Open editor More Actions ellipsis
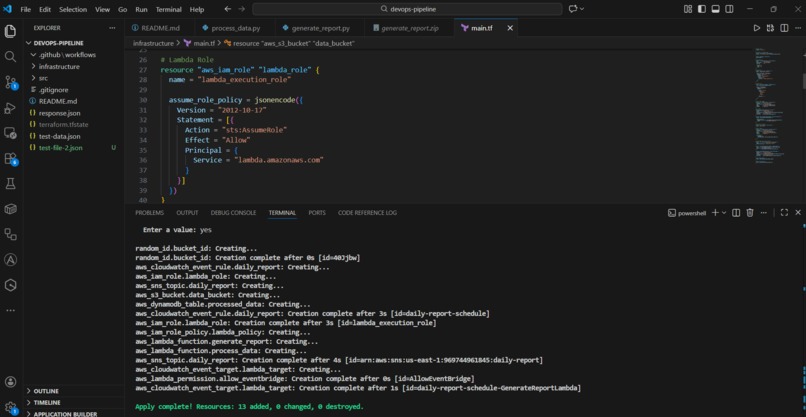Viewport: 806px width, 417px height. coord(797,28)
